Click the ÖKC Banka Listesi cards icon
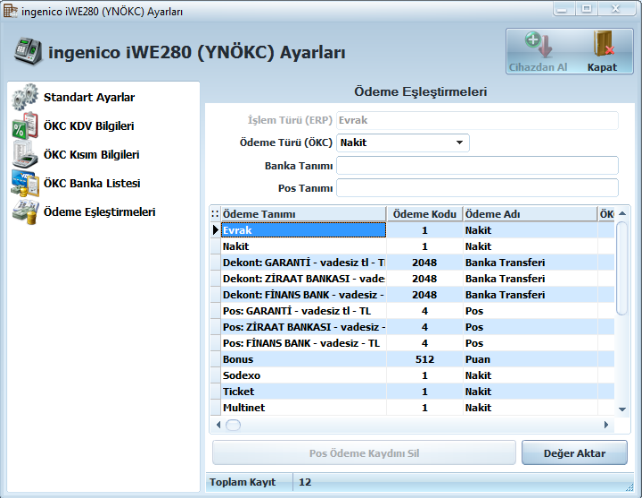Viewport: 642px width, 498px height. tap(25, 183)
